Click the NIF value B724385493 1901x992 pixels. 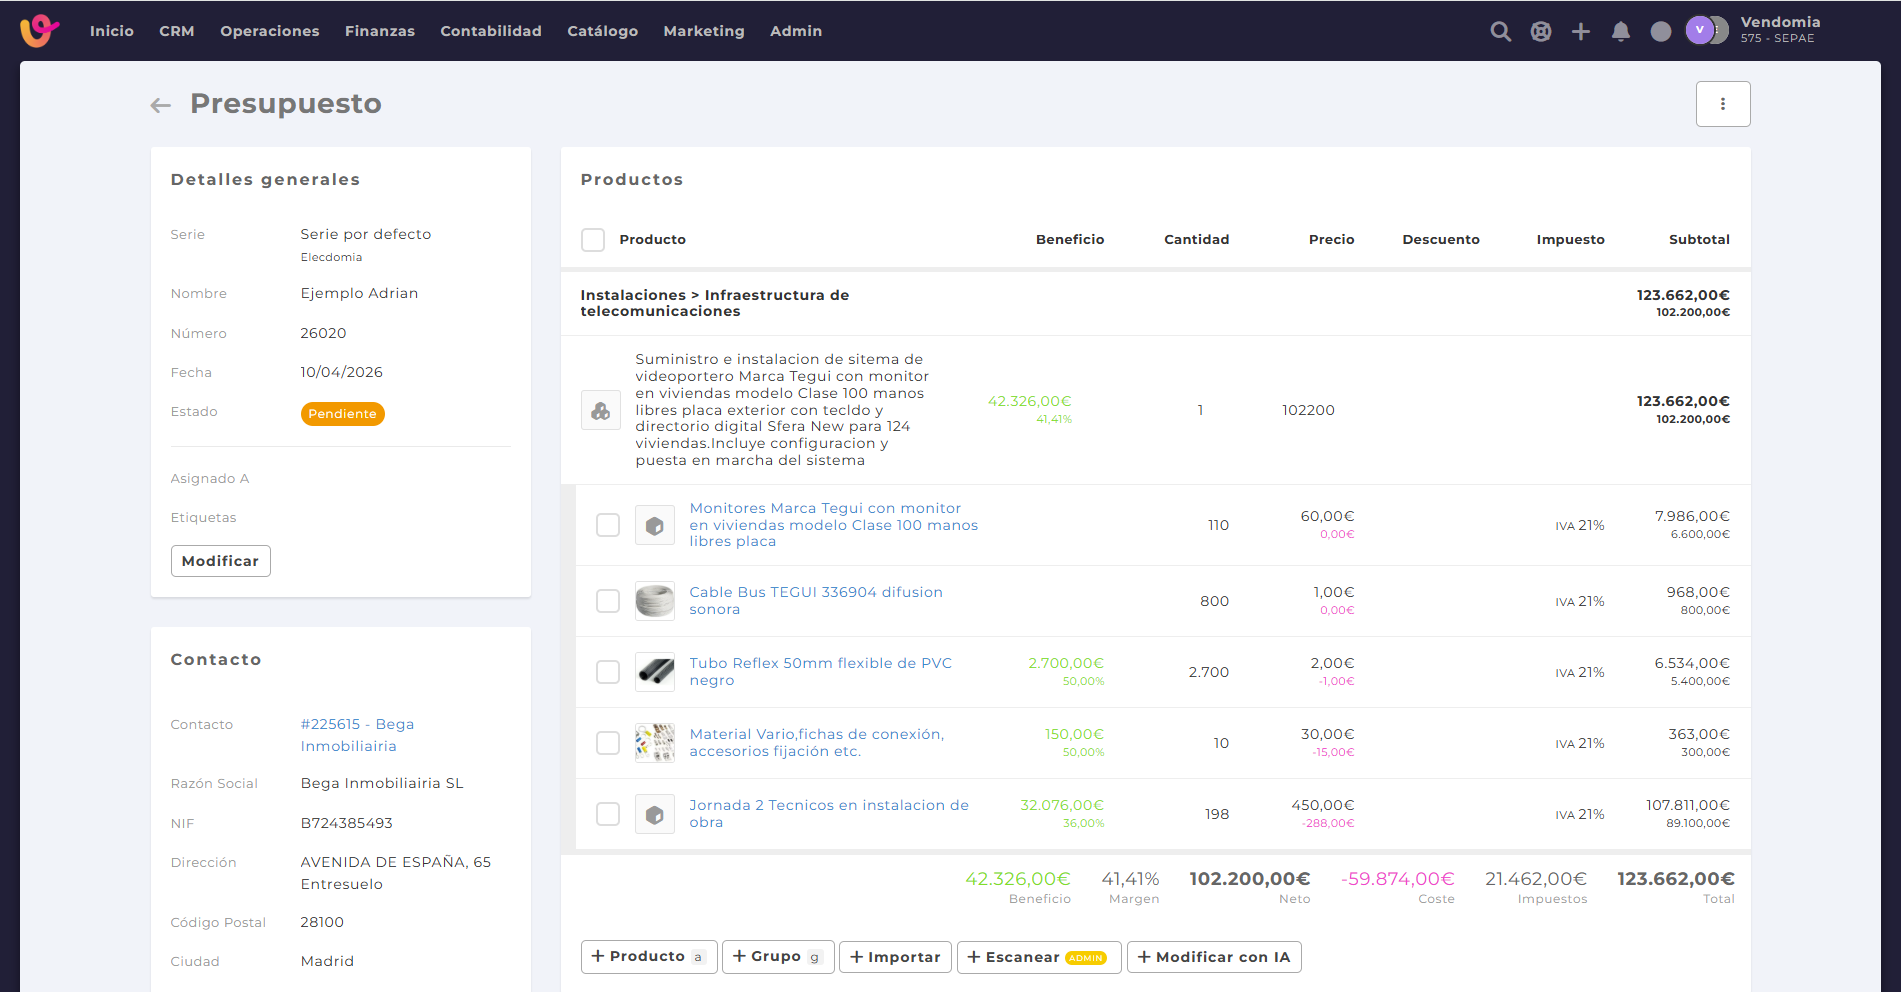pos(347,823)
